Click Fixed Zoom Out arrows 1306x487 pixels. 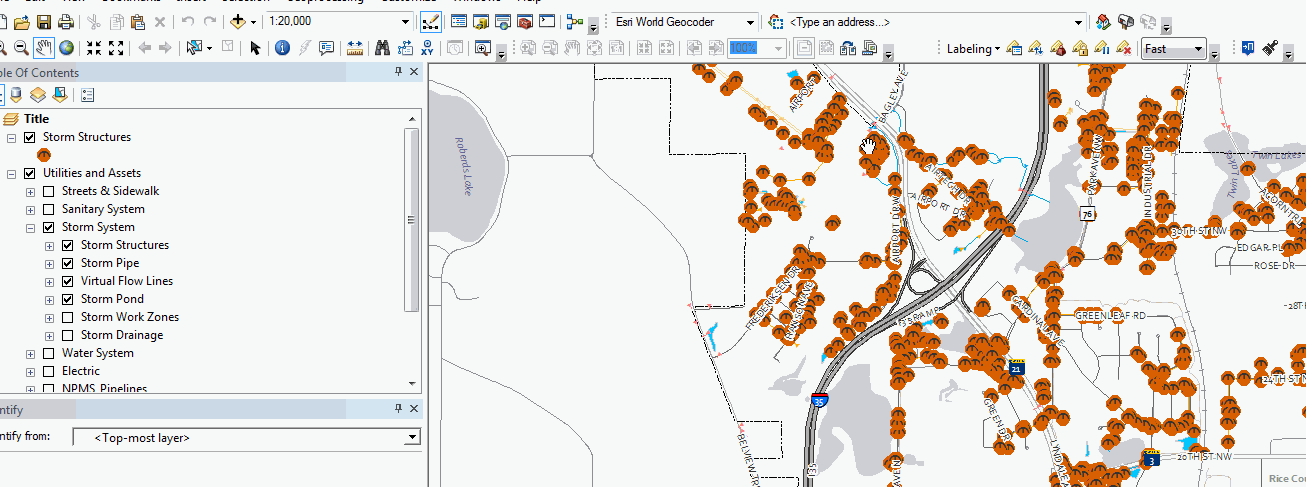pyautogui.click(x=116, y=47)
